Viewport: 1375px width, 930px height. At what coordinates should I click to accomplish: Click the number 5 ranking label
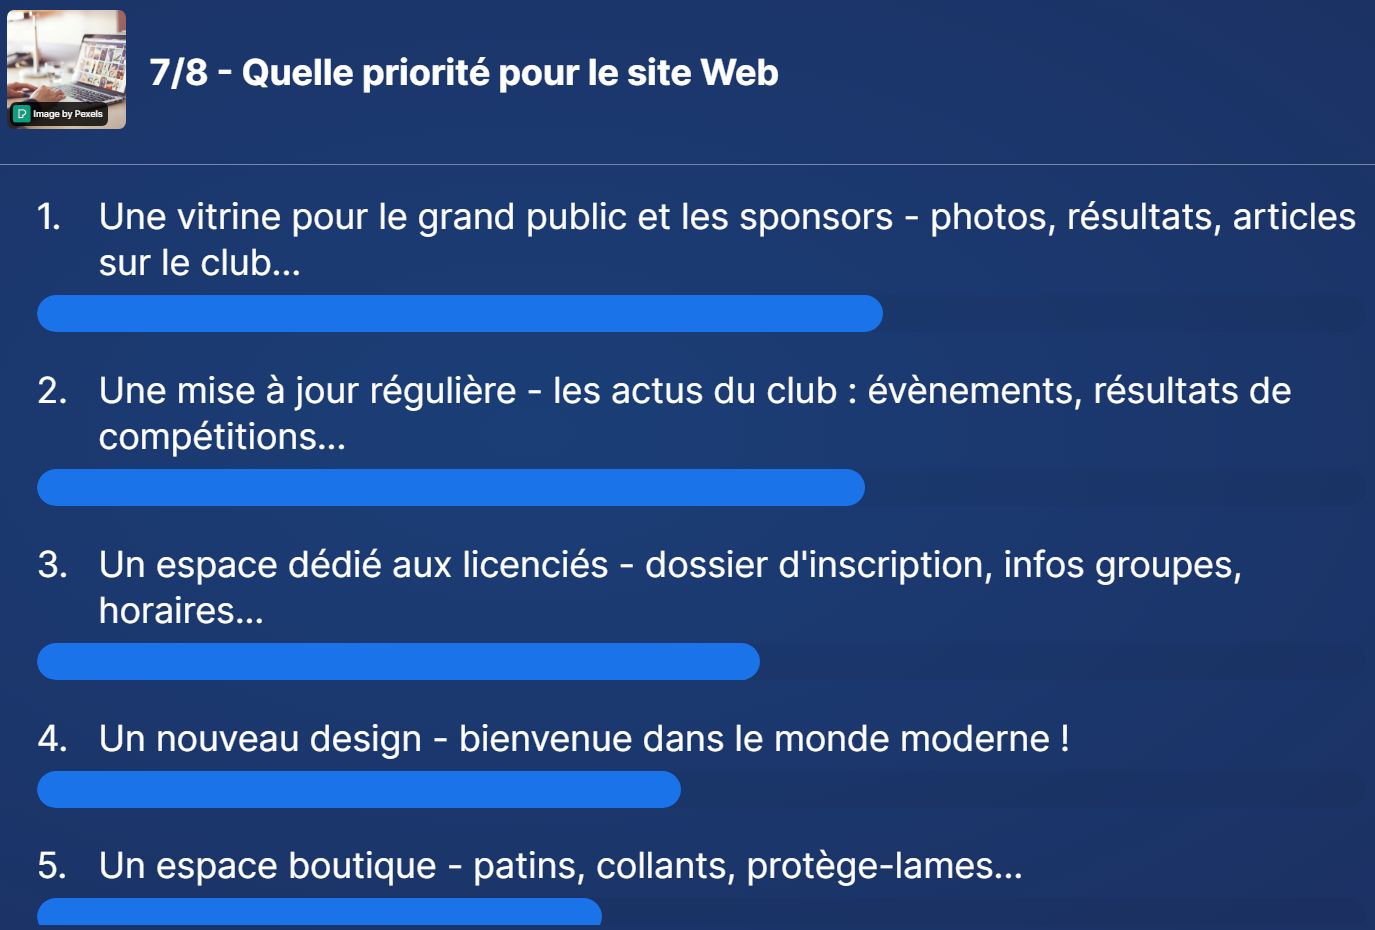pyautogui.click(x=52, y=866)
